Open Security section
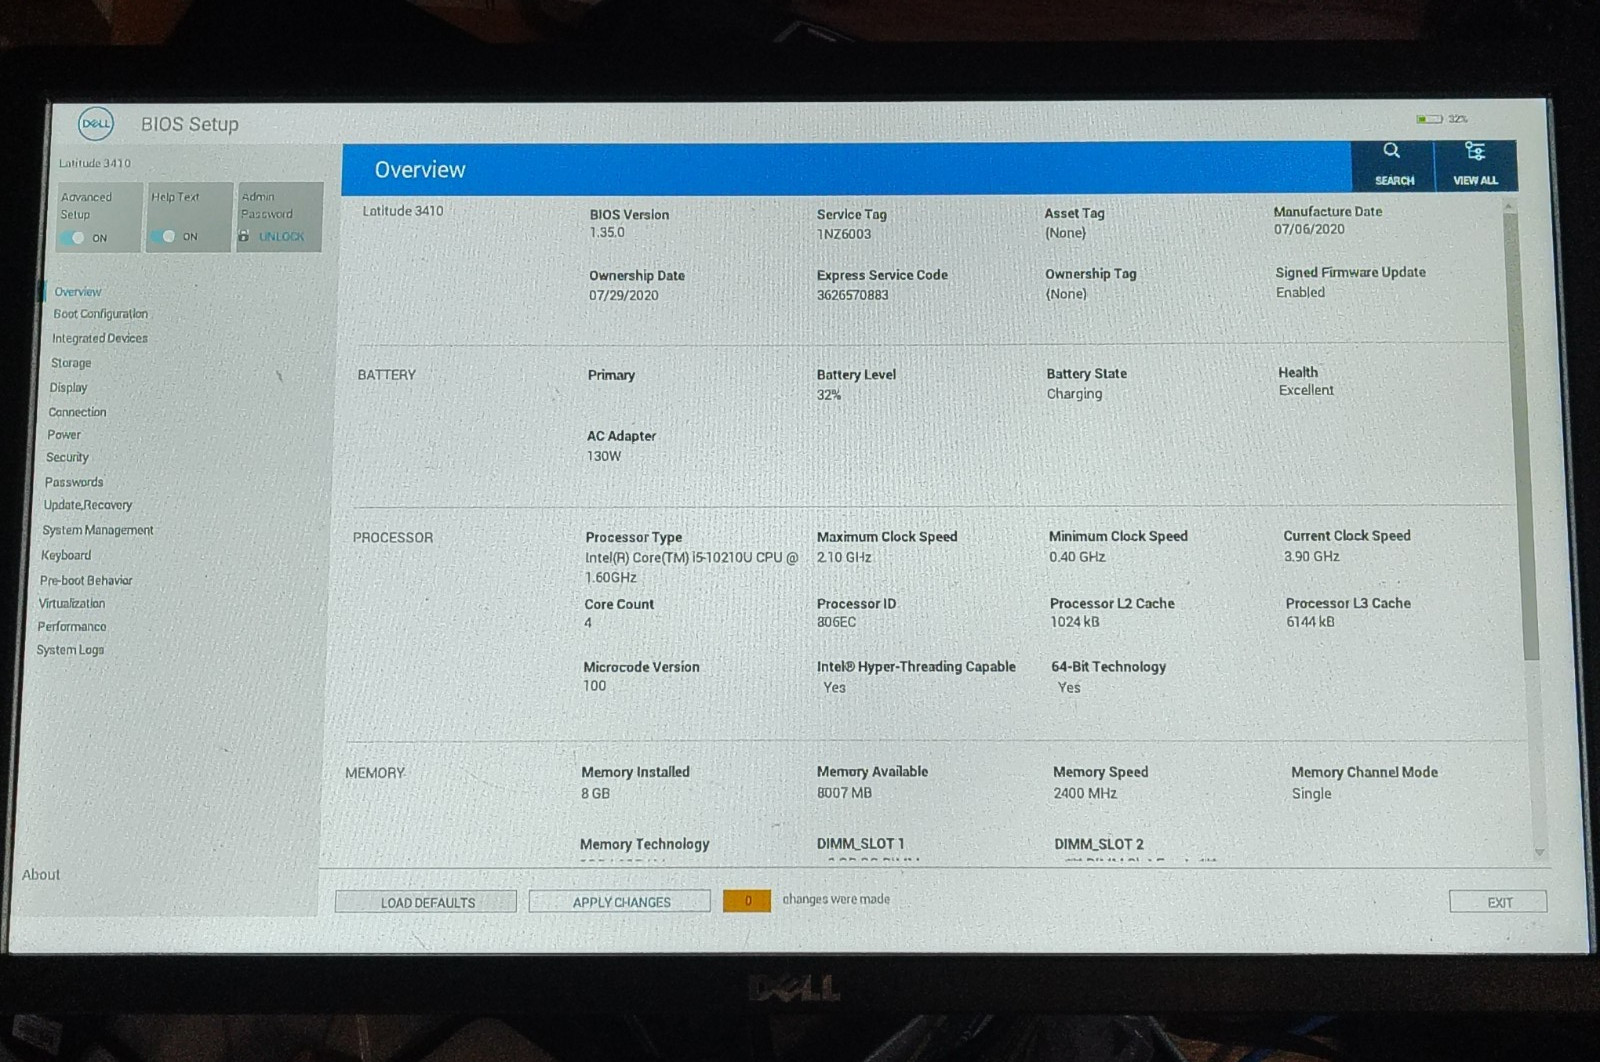Image resolution: width=1600 pixels, height=1062 pixels. (67, 457)
